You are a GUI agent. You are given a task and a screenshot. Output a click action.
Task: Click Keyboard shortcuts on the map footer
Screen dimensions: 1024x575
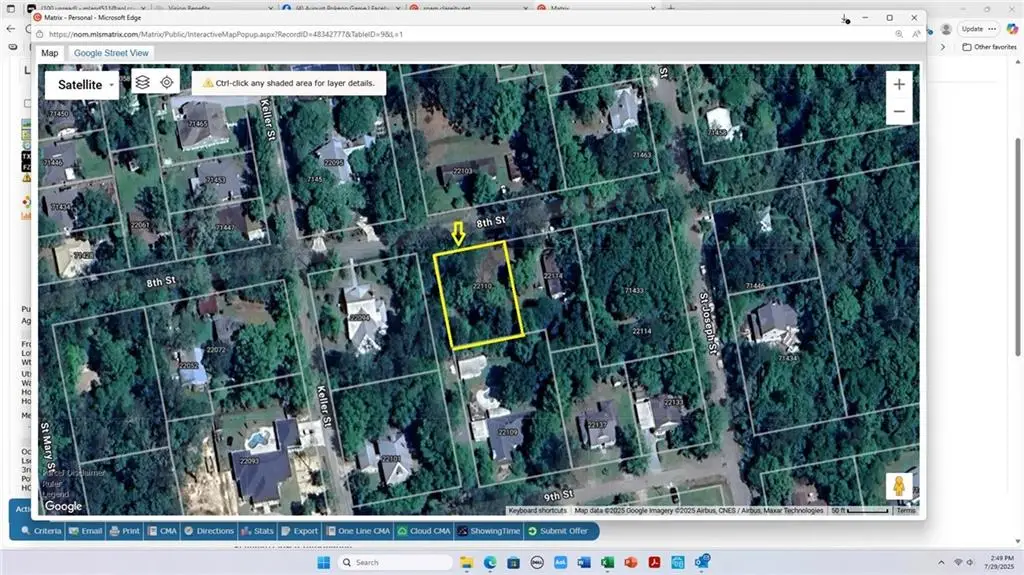[x=537, y=510]
